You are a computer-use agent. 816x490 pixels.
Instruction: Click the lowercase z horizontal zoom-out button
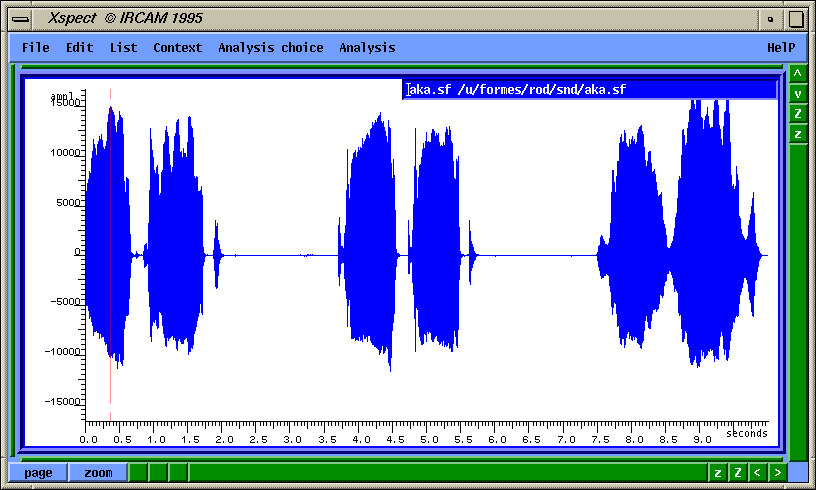(x=718, y=473)
